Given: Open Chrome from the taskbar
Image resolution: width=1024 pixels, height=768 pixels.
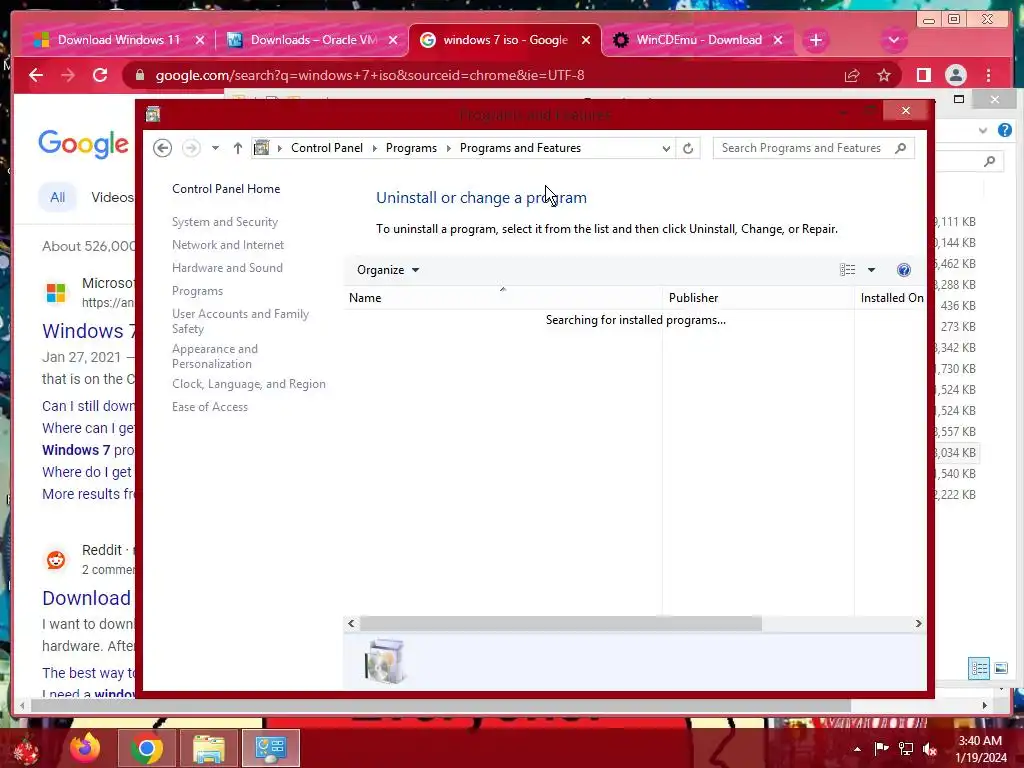Looking at the screenshot, I should click(147, 748).
